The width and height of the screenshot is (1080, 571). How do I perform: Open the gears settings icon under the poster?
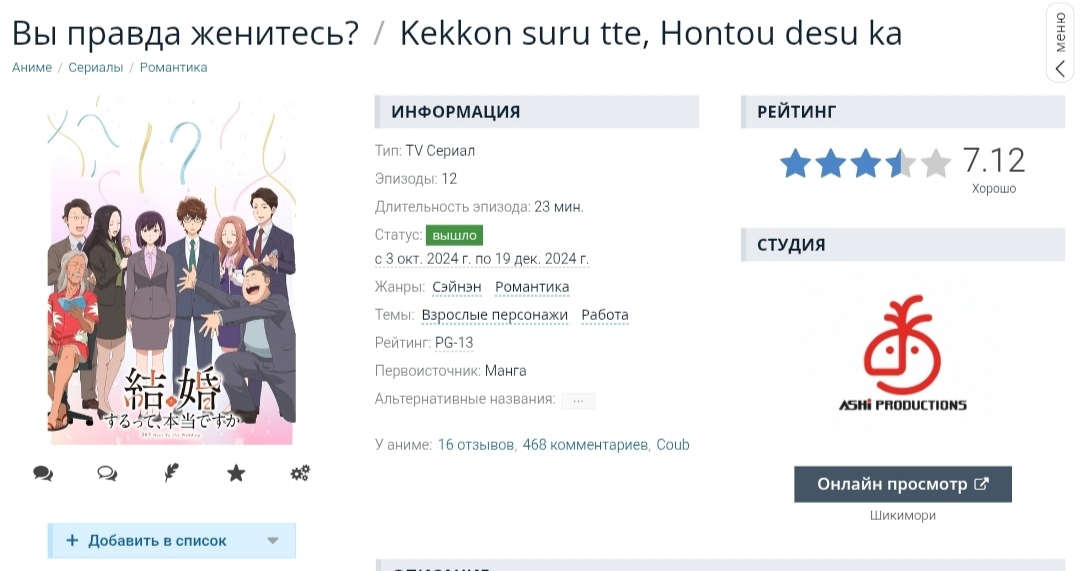(300, 473)
